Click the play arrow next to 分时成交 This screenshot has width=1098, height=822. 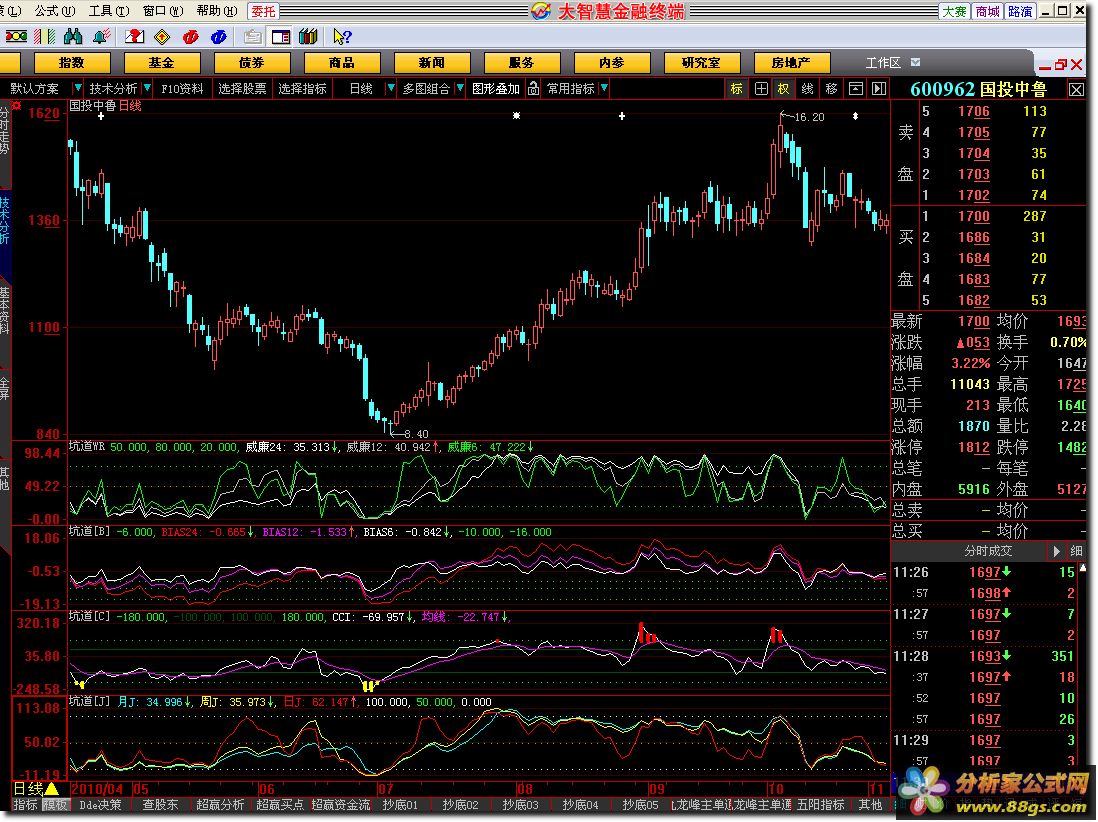click(1056, 551)
